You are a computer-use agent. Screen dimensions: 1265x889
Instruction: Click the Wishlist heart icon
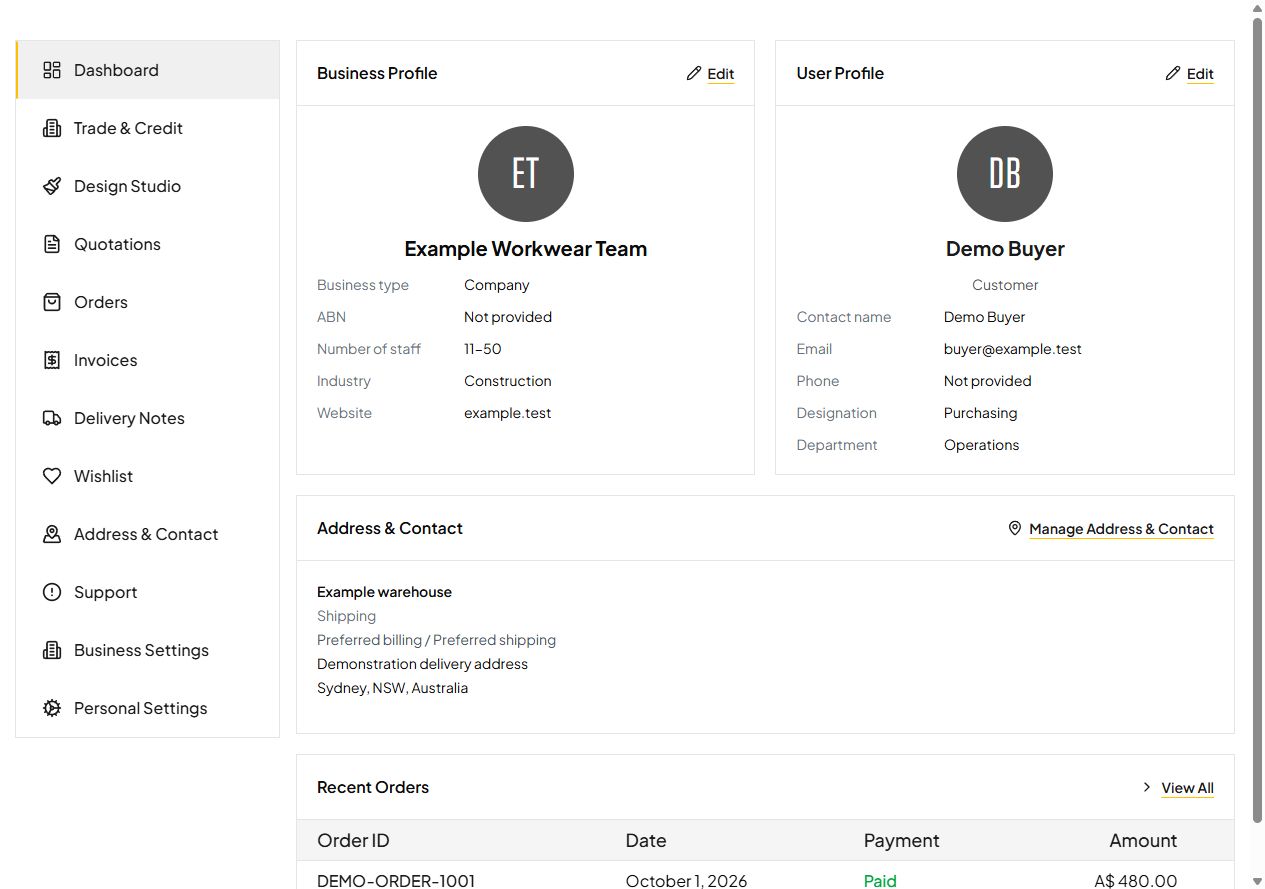[x=52, y=476]
